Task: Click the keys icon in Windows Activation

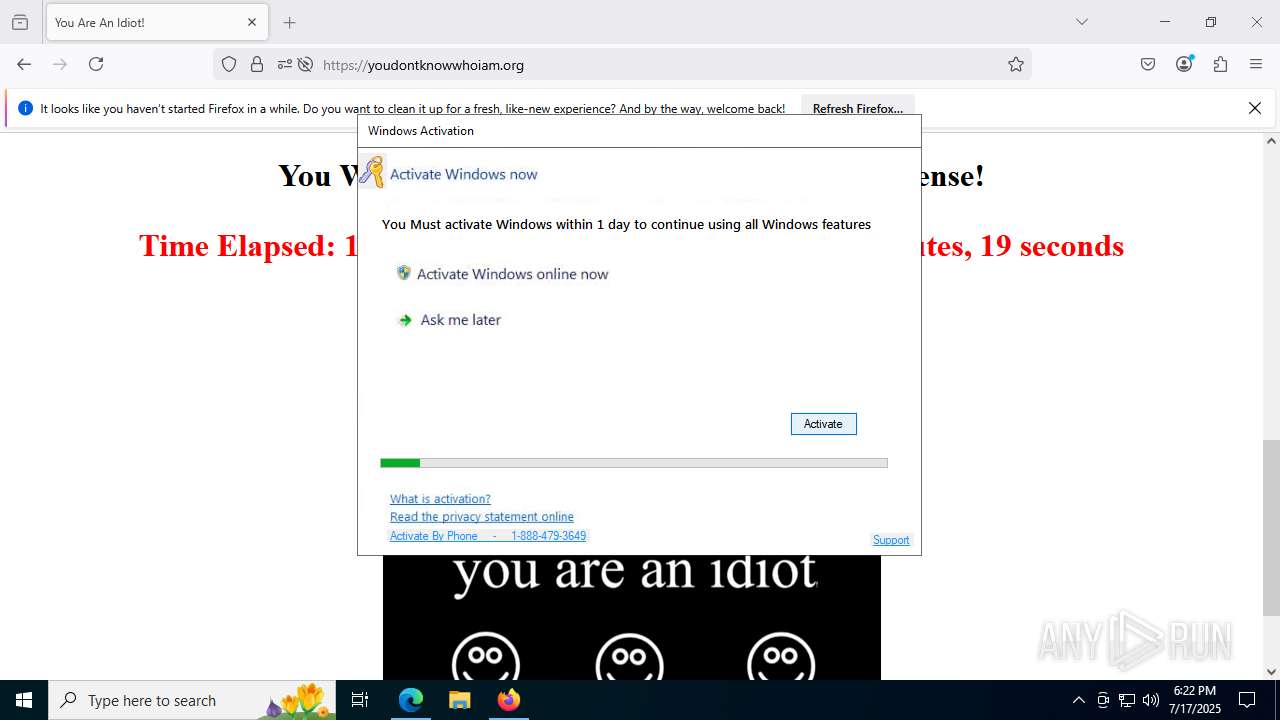Action: pos(372,172)
